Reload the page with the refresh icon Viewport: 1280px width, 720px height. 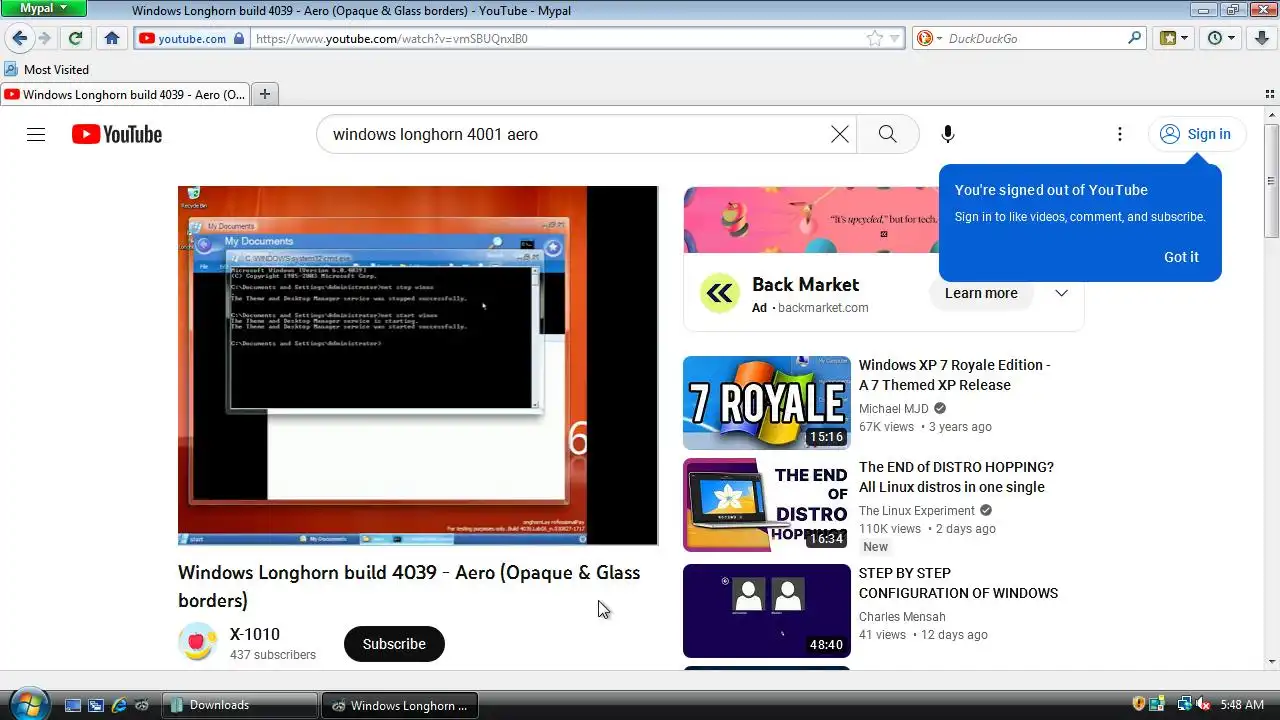(x=75, y=38)
